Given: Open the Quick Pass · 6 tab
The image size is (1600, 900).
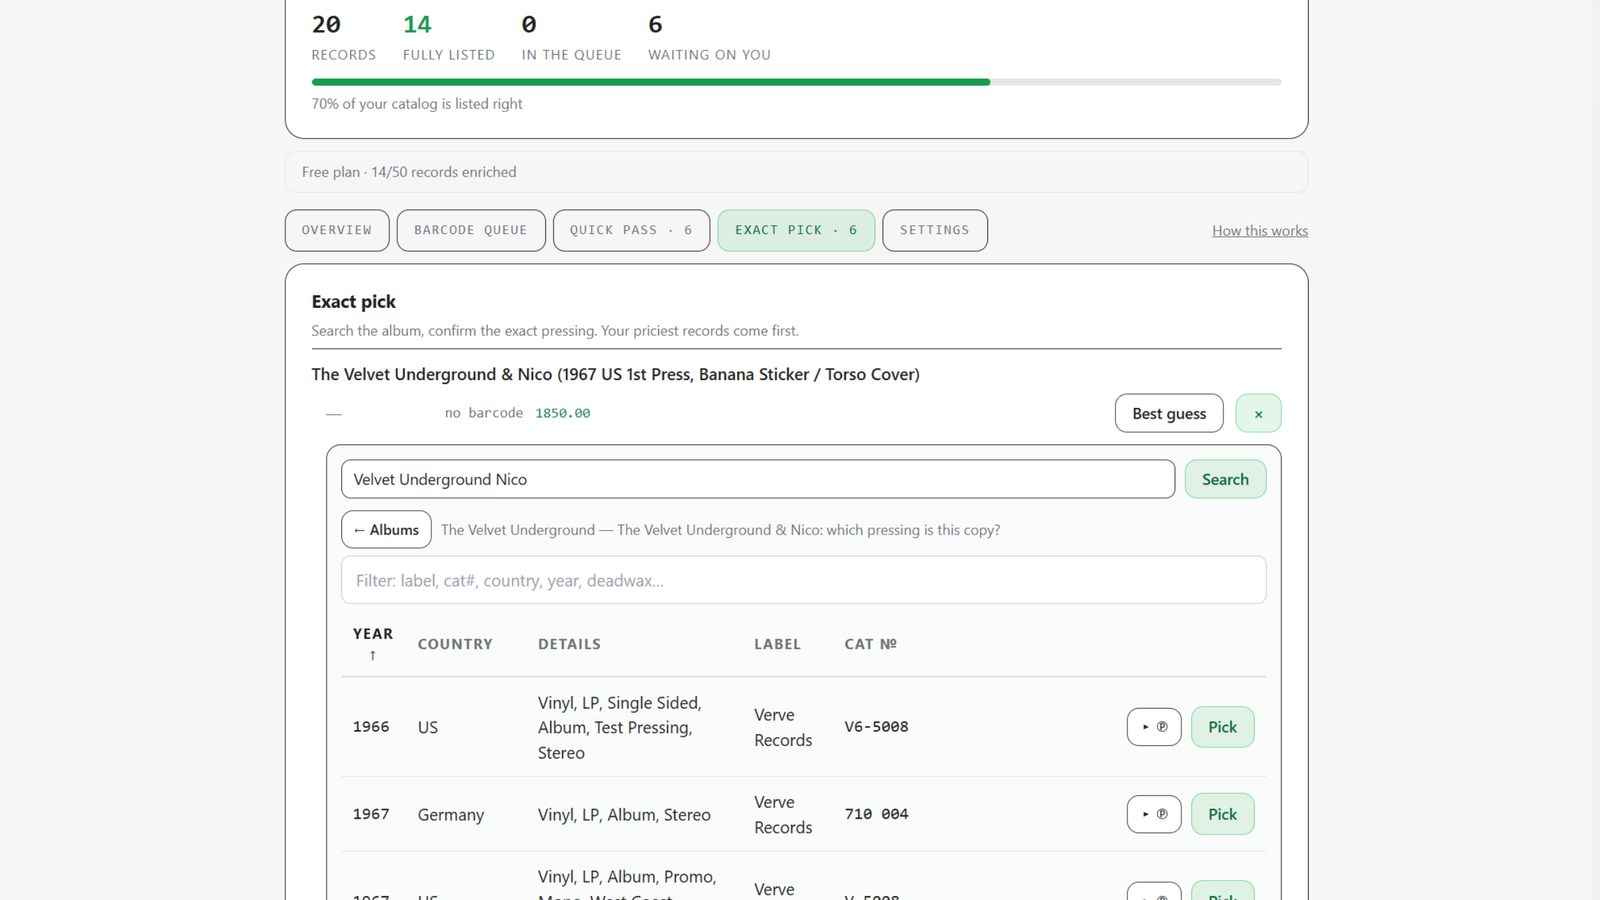Looking at the screenshot, I should (631, 230).
